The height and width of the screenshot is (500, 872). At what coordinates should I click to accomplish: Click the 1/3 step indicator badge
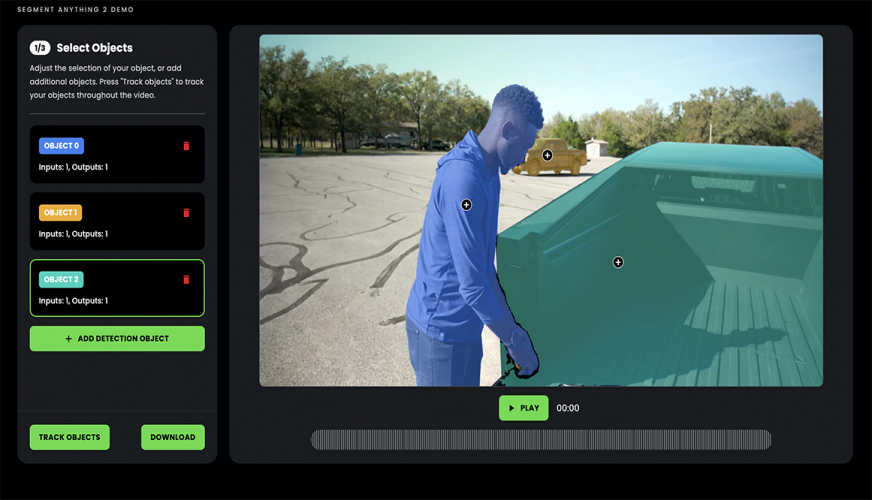(40, 48)
